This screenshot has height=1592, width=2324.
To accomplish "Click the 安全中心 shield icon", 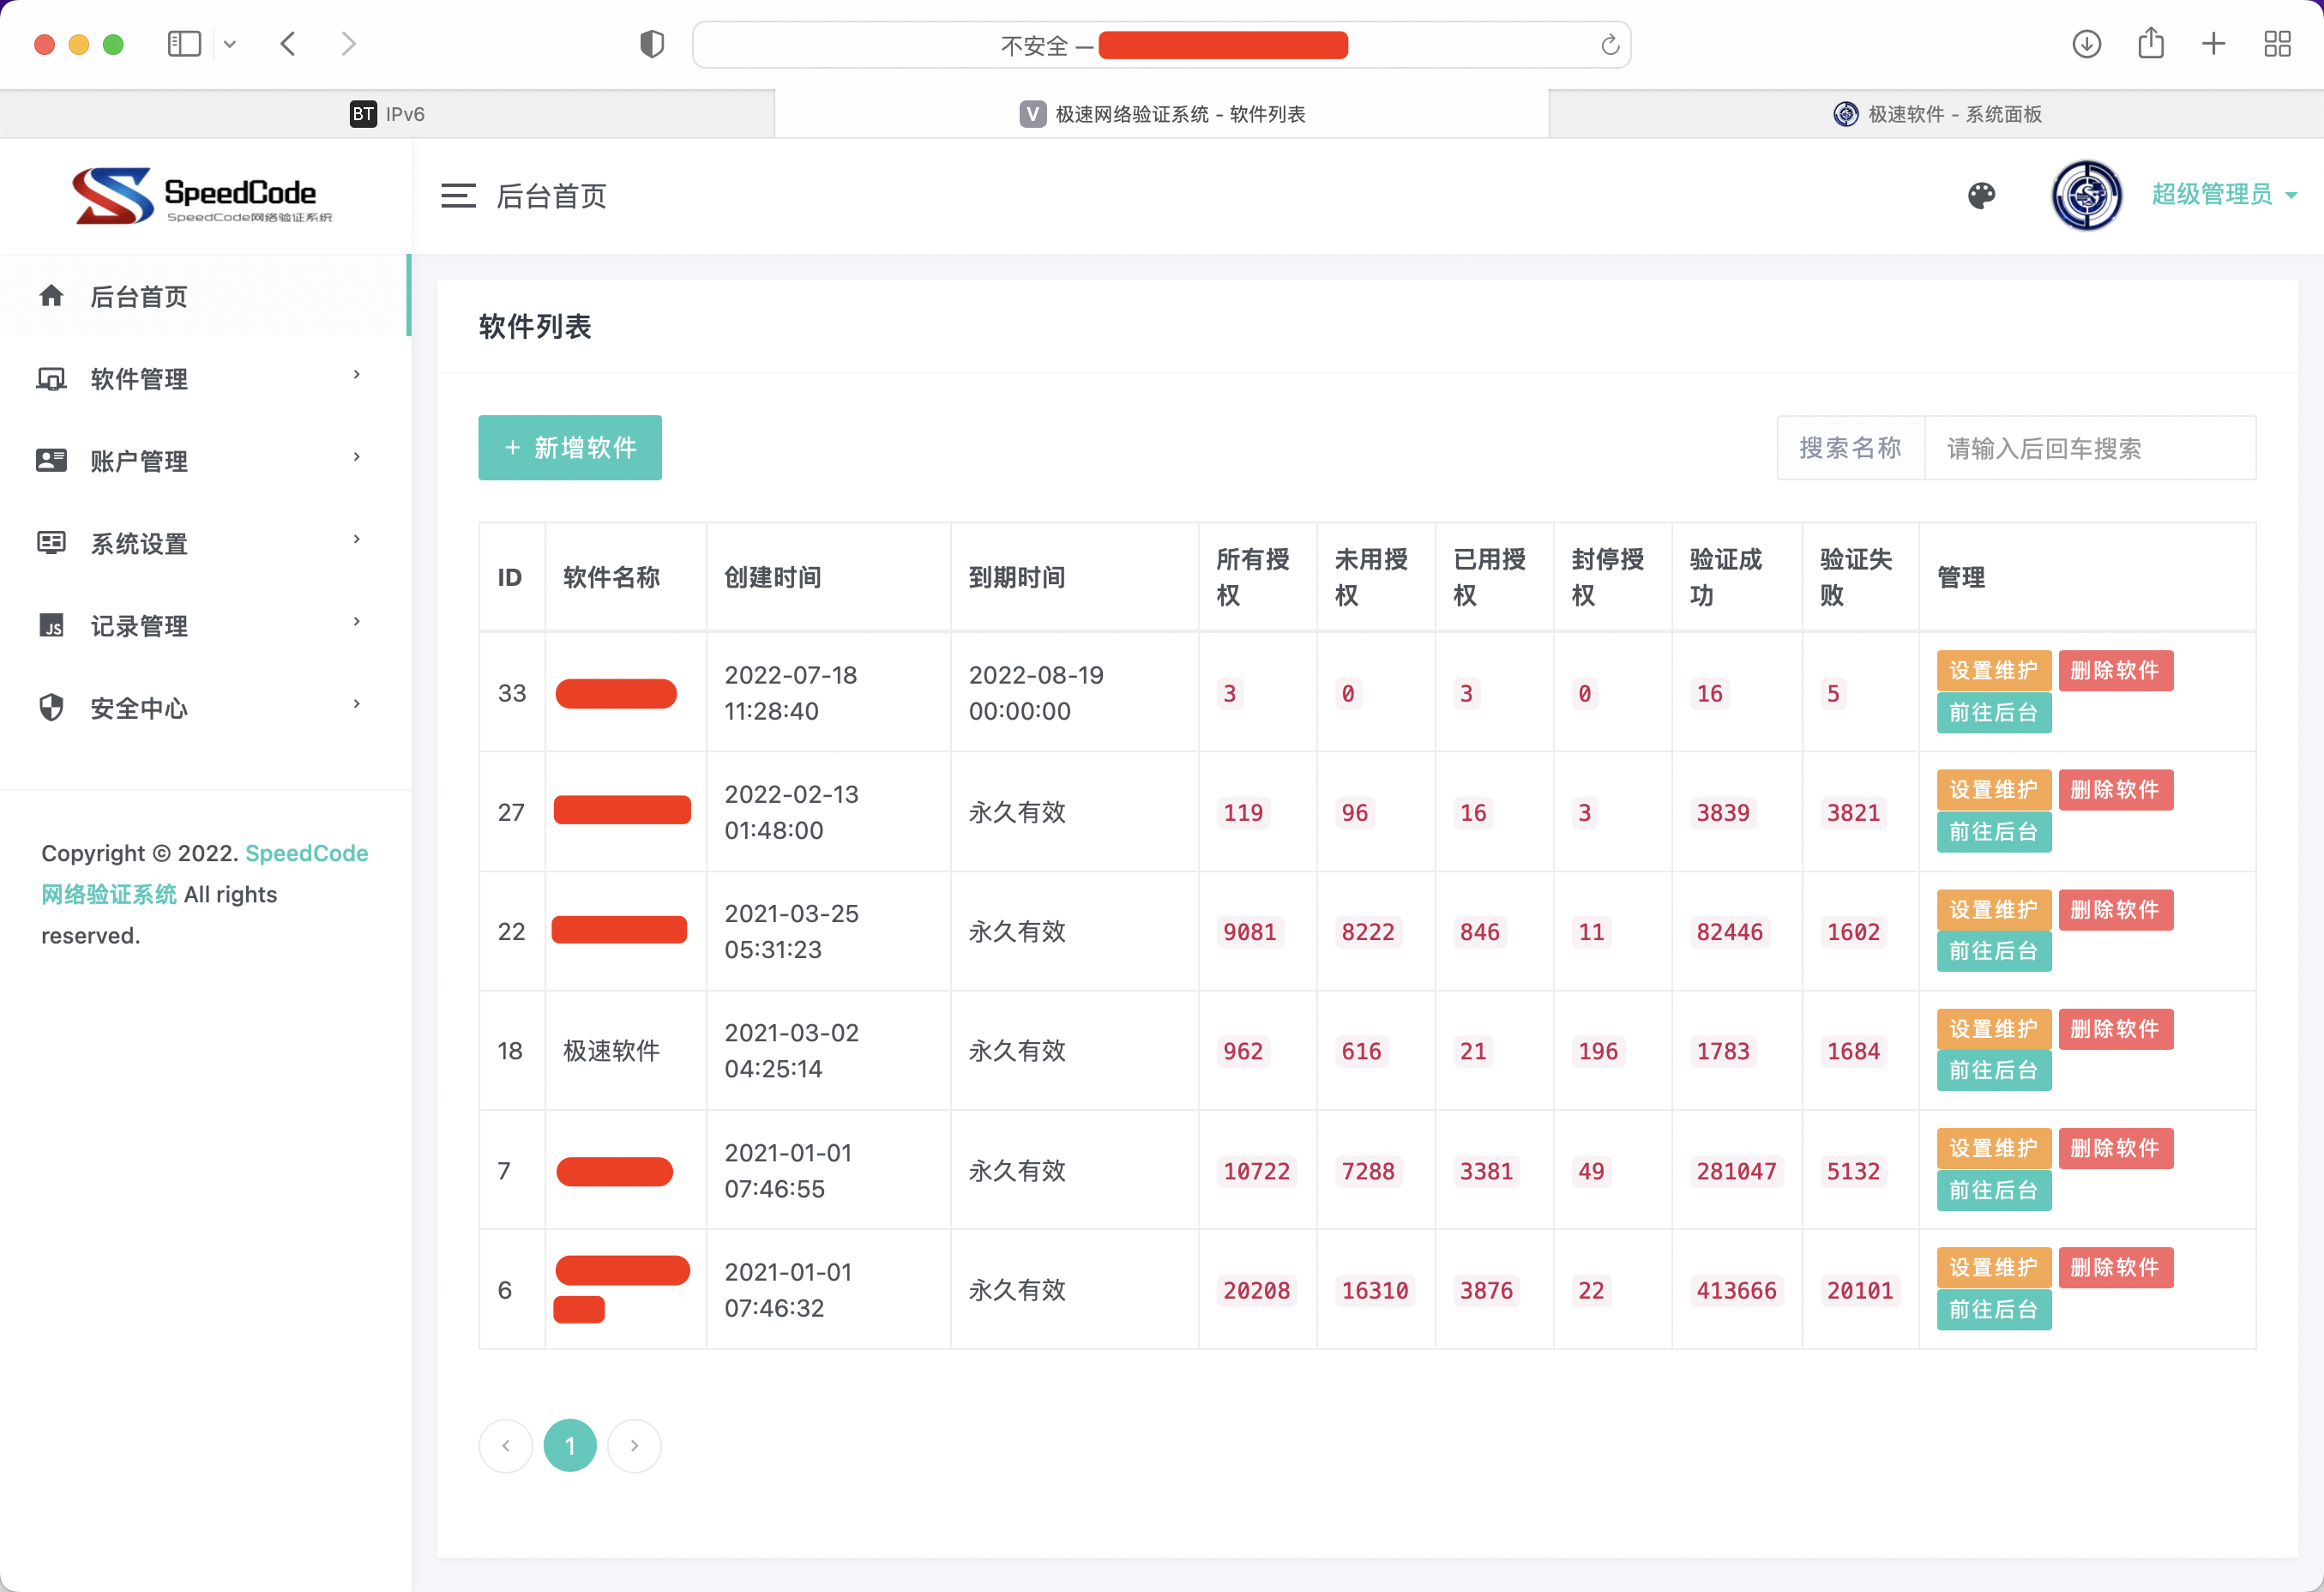I will click(51, 708).
